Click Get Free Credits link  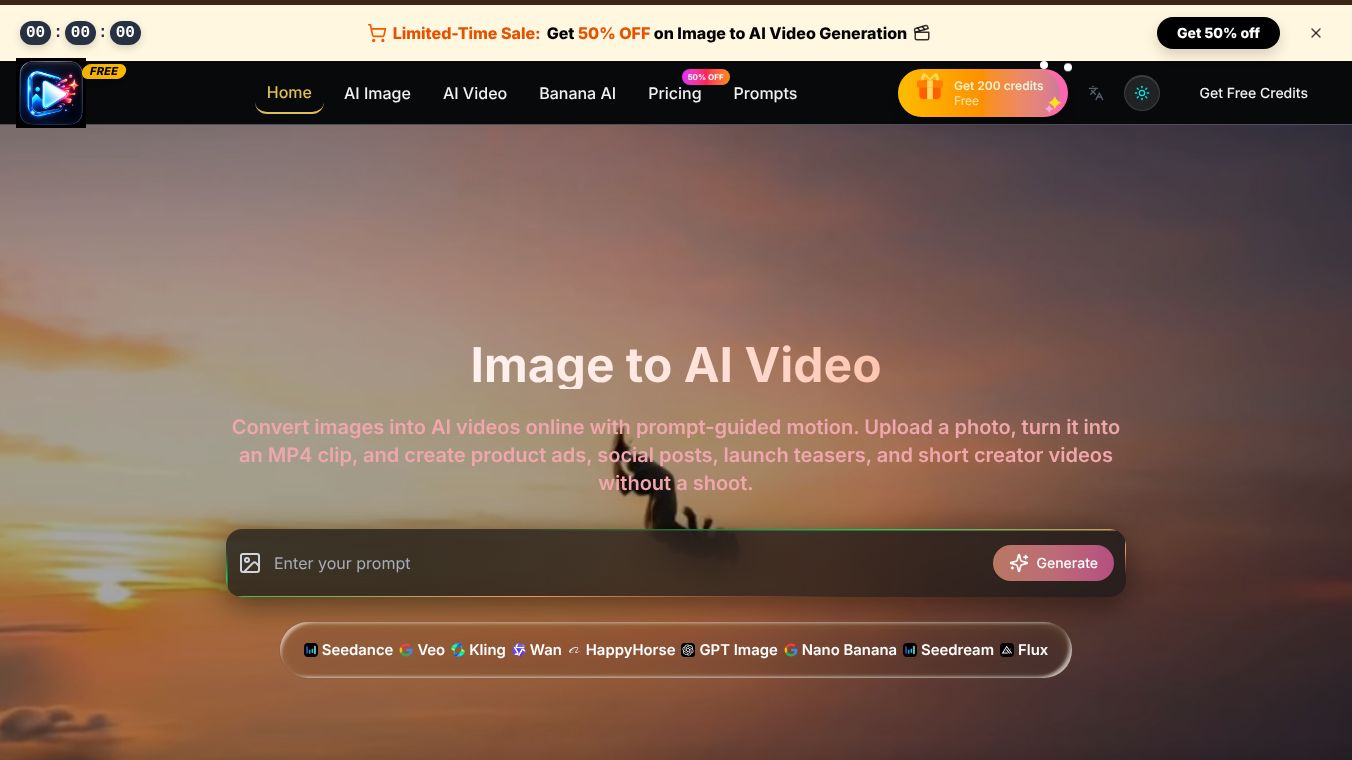tap(1253, 93)
